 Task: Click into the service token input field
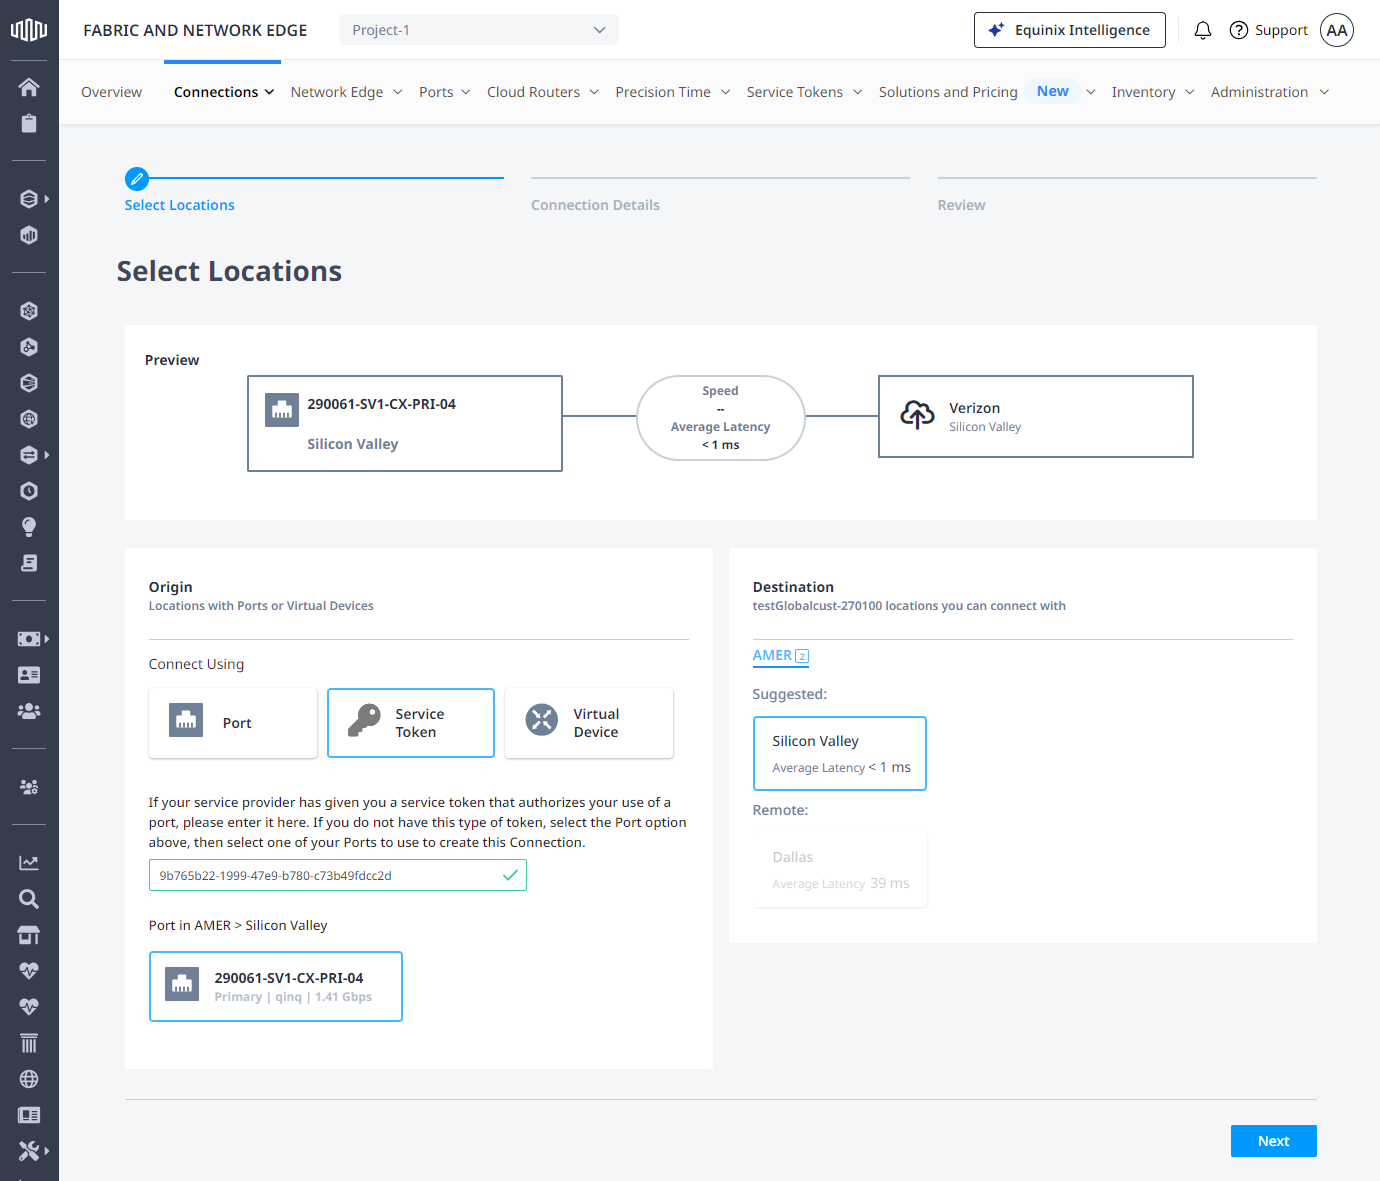pyautogui.click(x=338, y=875)
